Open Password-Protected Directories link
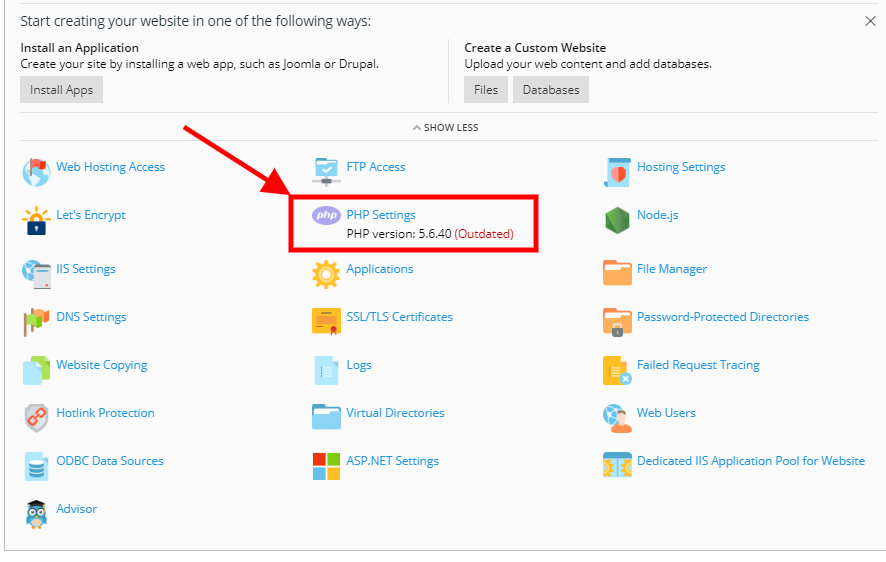886x562 pixels. [723, 317]
